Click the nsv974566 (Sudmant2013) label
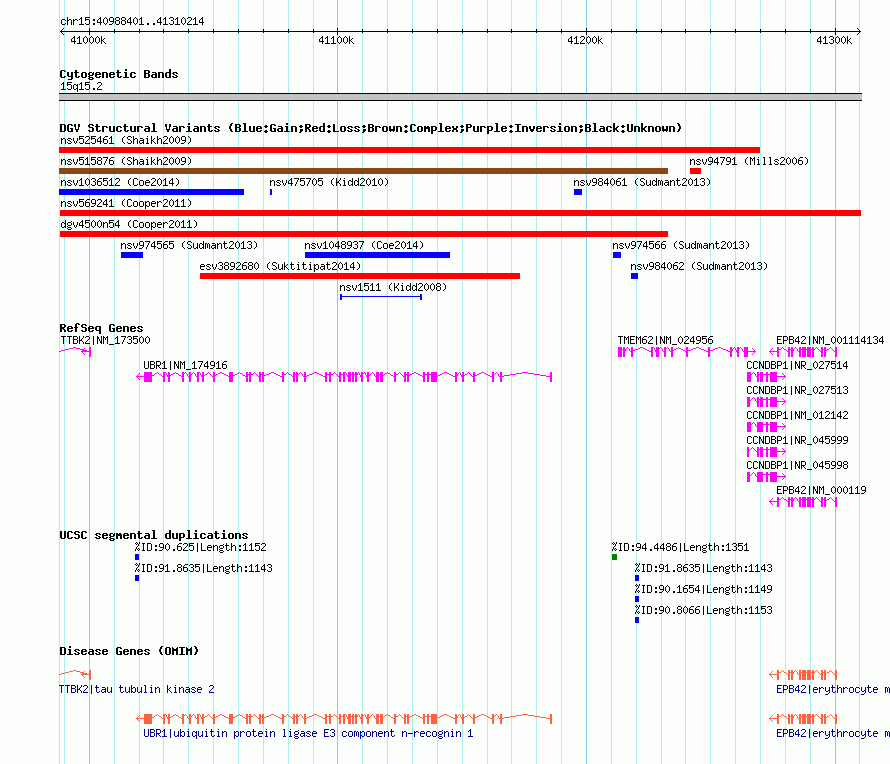 (681, 245)
